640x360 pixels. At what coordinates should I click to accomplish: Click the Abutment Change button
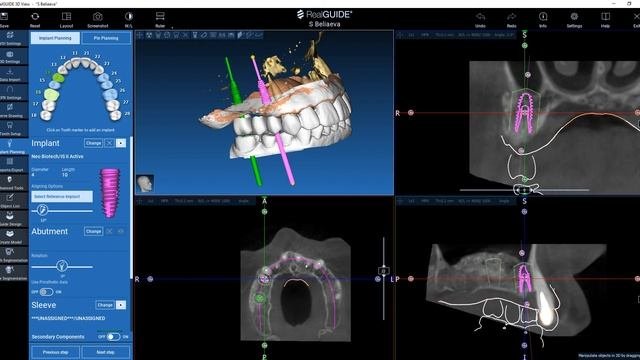click(93, 231)
